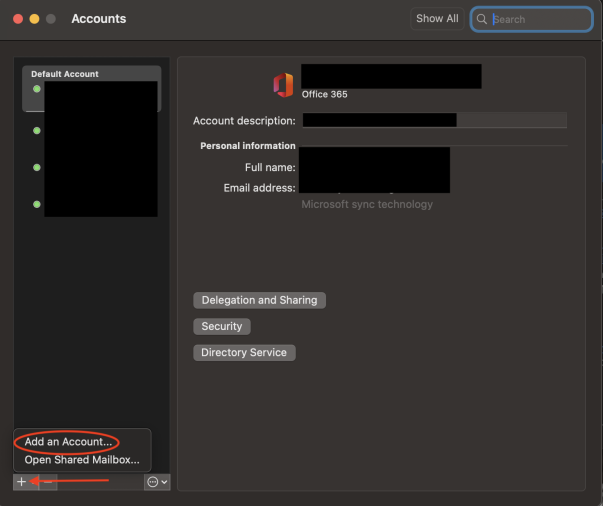Minimize the Accounts window
Screen dimensions: 603x506
[x=34, y=19]
